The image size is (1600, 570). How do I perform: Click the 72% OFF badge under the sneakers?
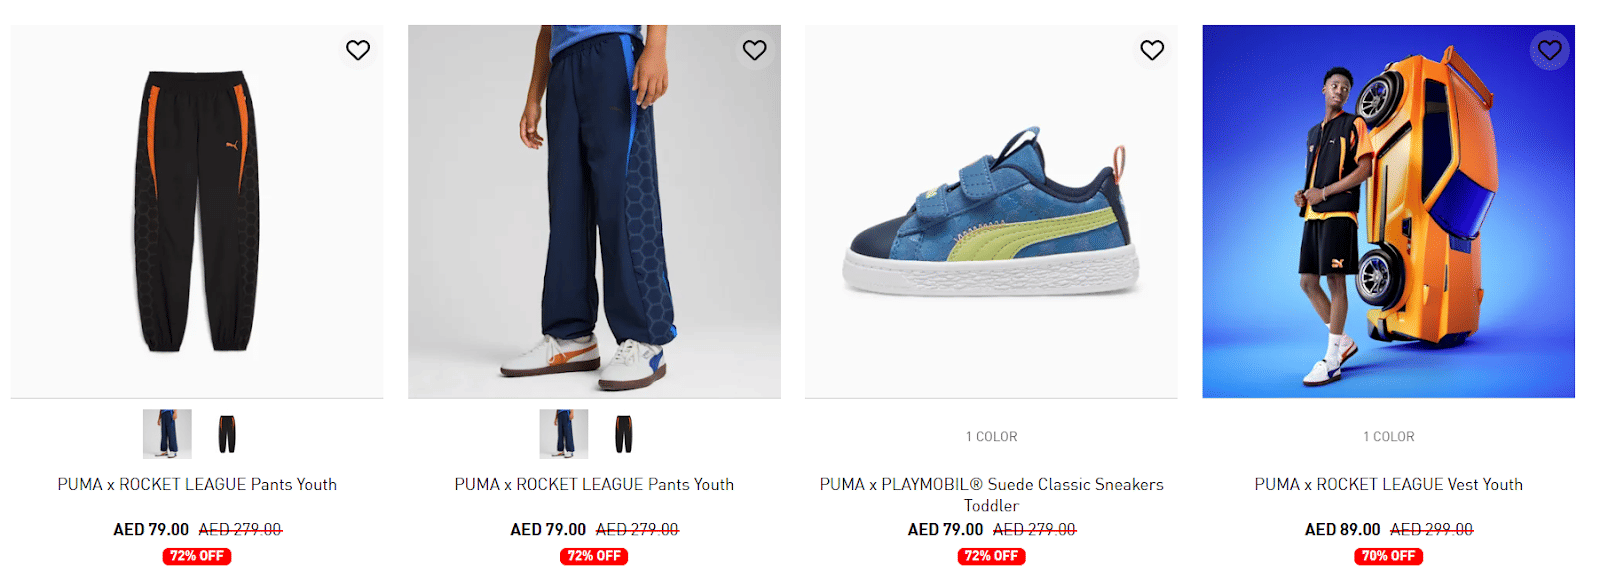pyautogui.click(x=991, y=556)
